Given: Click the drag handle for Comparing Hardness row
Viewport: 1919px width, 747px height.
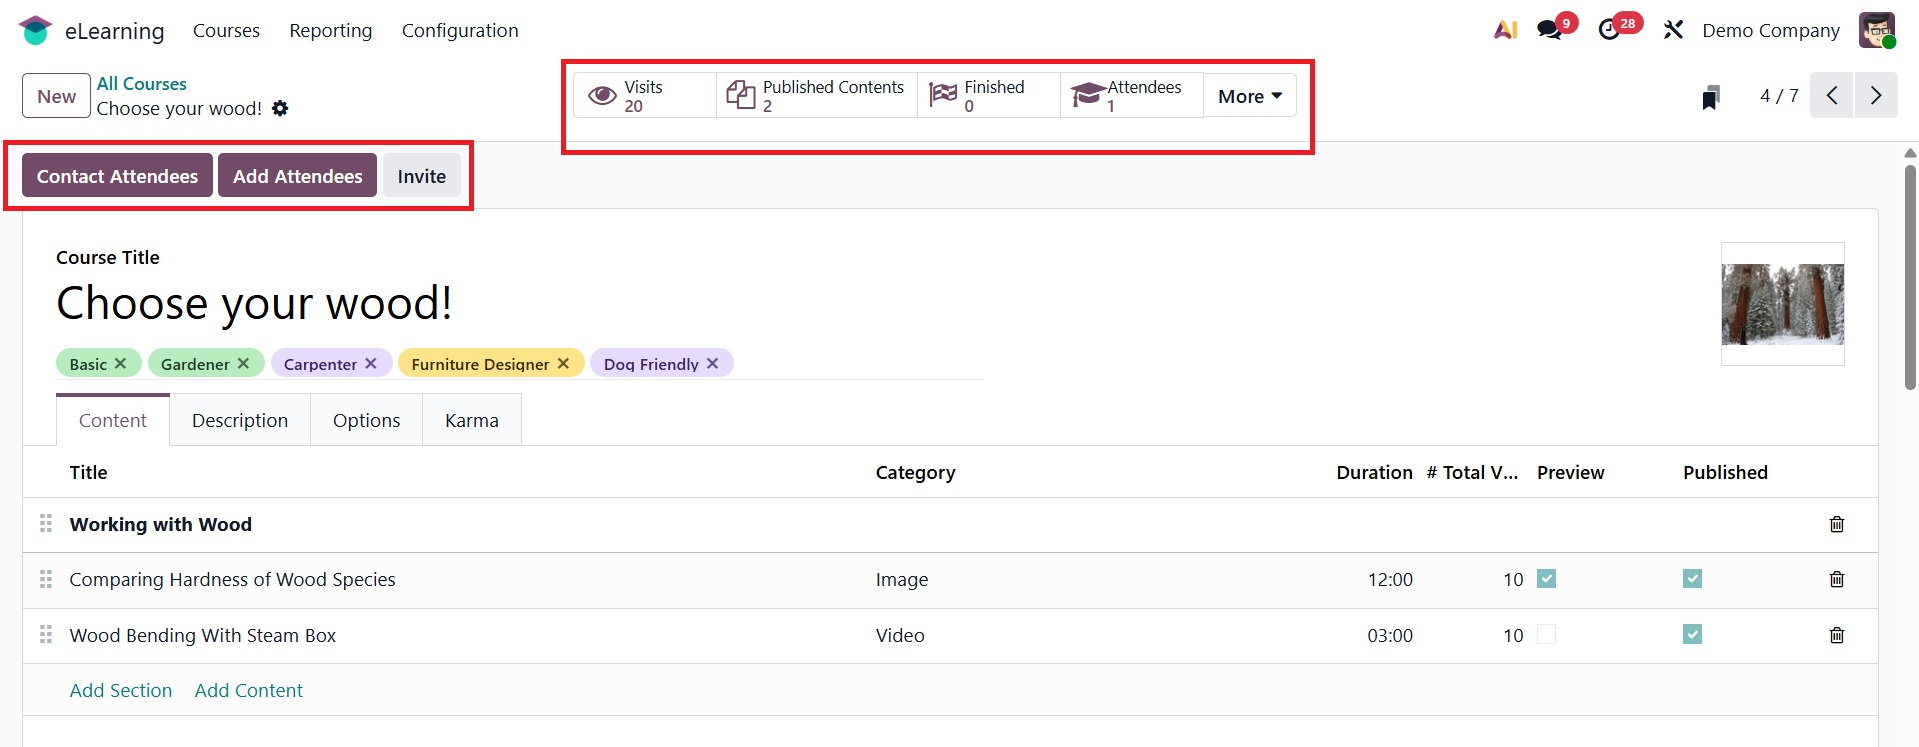Looking at the screenshot, I should [x=46, y=579].
